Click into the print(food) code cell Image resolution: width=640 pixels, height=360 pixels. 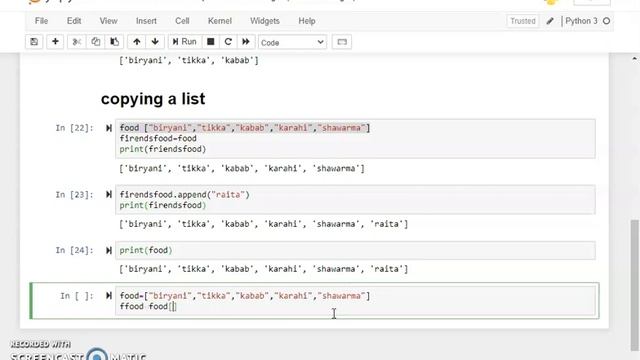[355, 250]
